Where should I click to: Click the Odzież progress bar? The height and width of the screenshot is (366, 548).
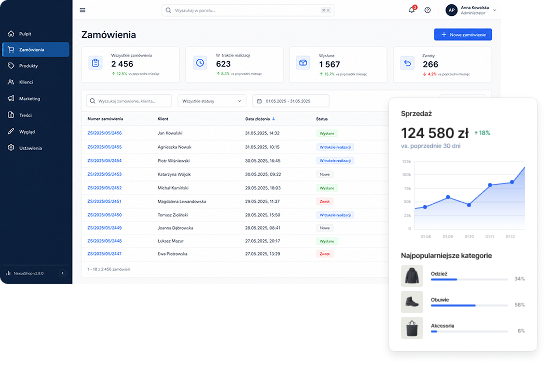coord(469,279)
